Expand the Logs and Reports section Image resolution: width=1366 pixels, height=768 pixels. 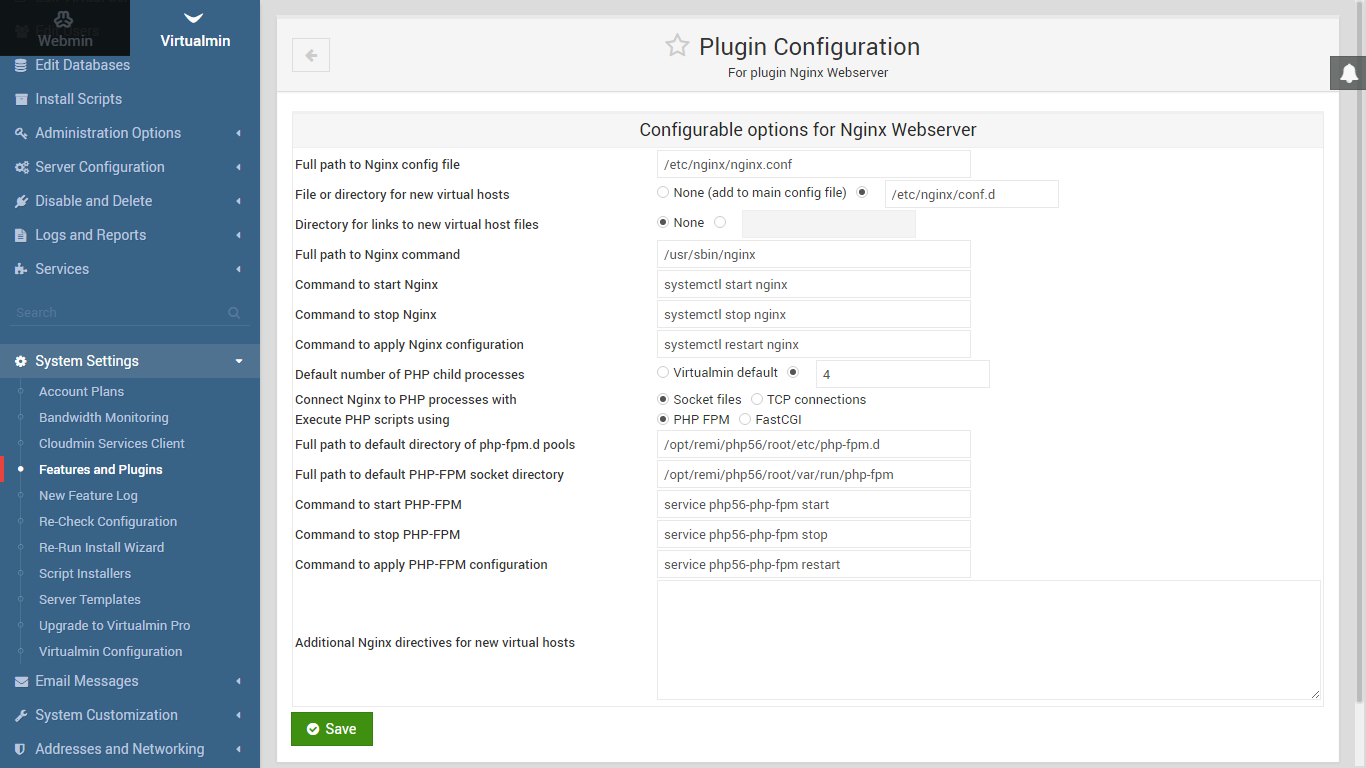[x=90, y=235]
